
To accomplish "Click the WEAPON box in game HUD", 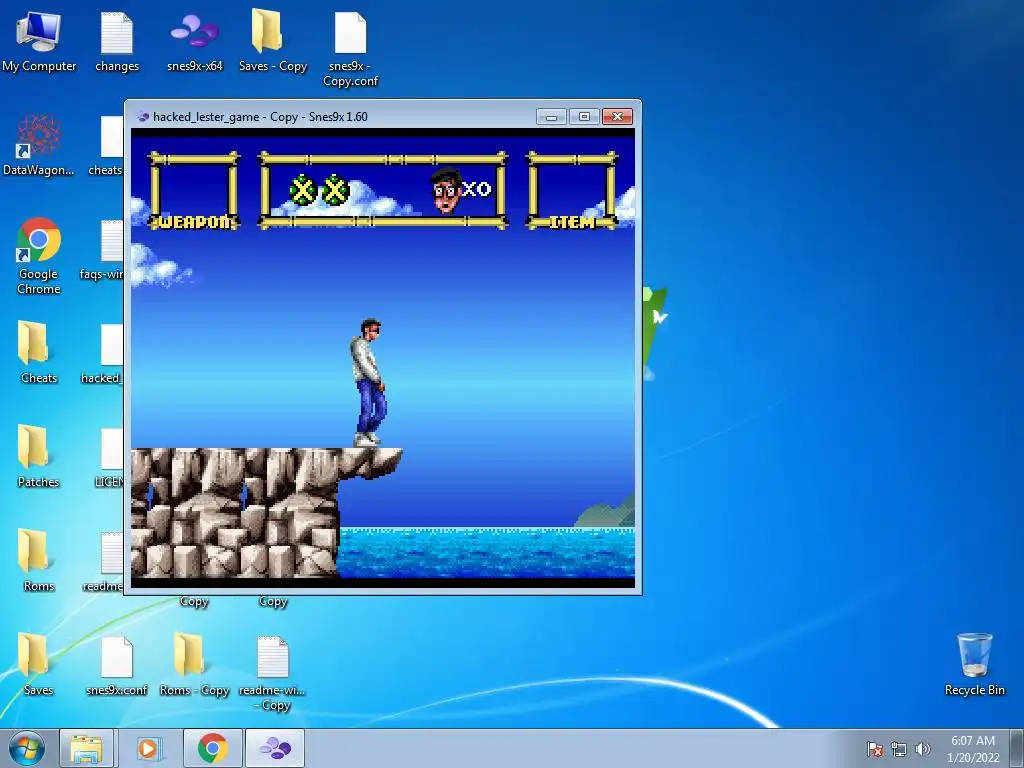I will point(194,191).
